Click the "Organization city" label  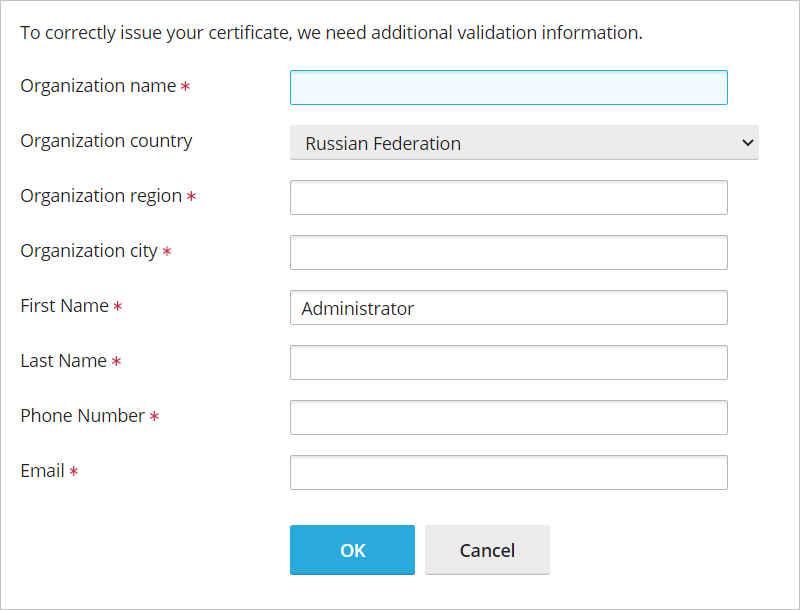click(x=89, y=251)
